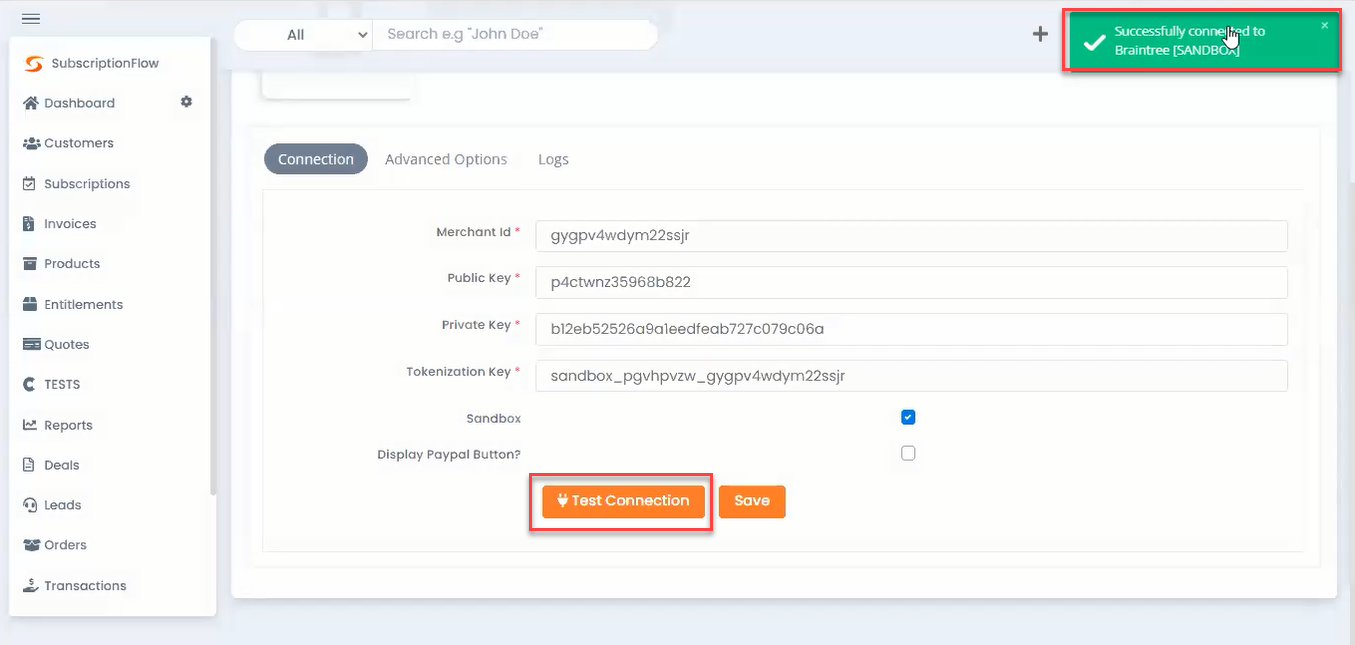Dismiss the Braintree success notification
Viewport: 1355px width, 645px height.
pos(1325,25)
